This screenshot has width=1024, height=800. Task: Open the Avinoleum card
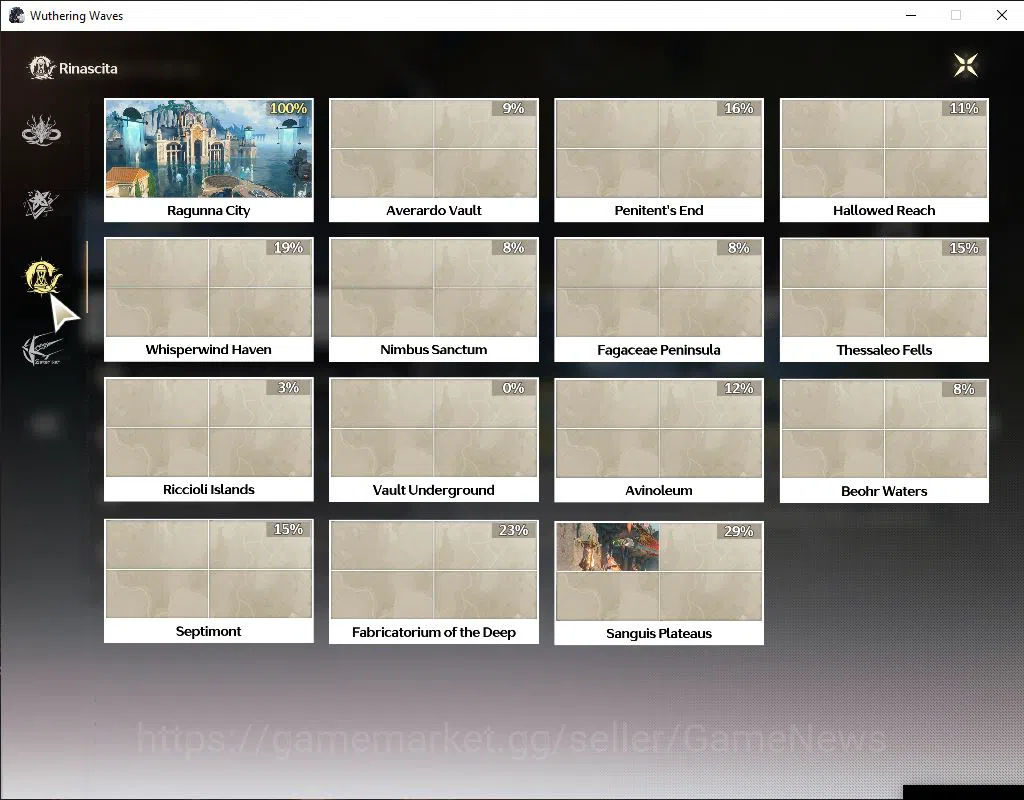click(659, 440)
